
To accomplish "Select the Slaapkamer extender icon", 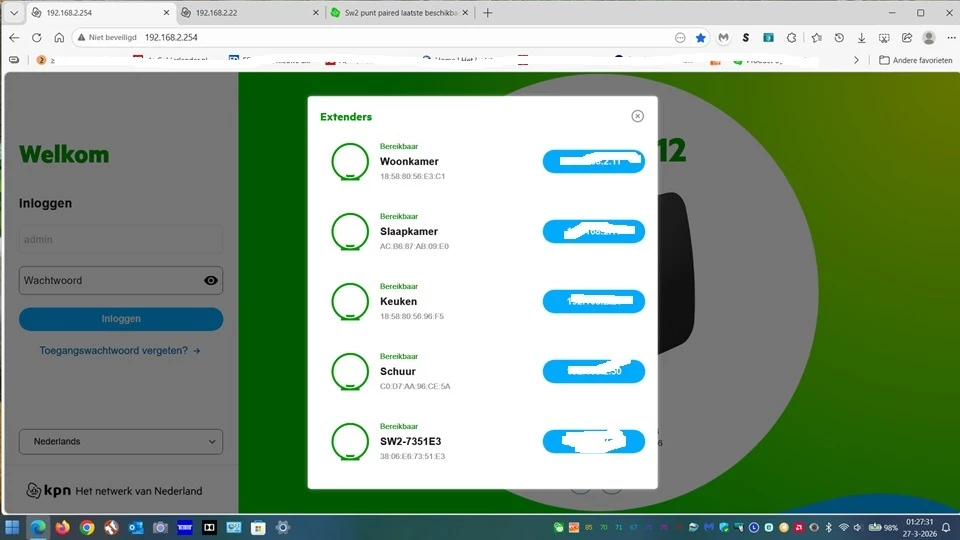I will [x=350, y=231].
